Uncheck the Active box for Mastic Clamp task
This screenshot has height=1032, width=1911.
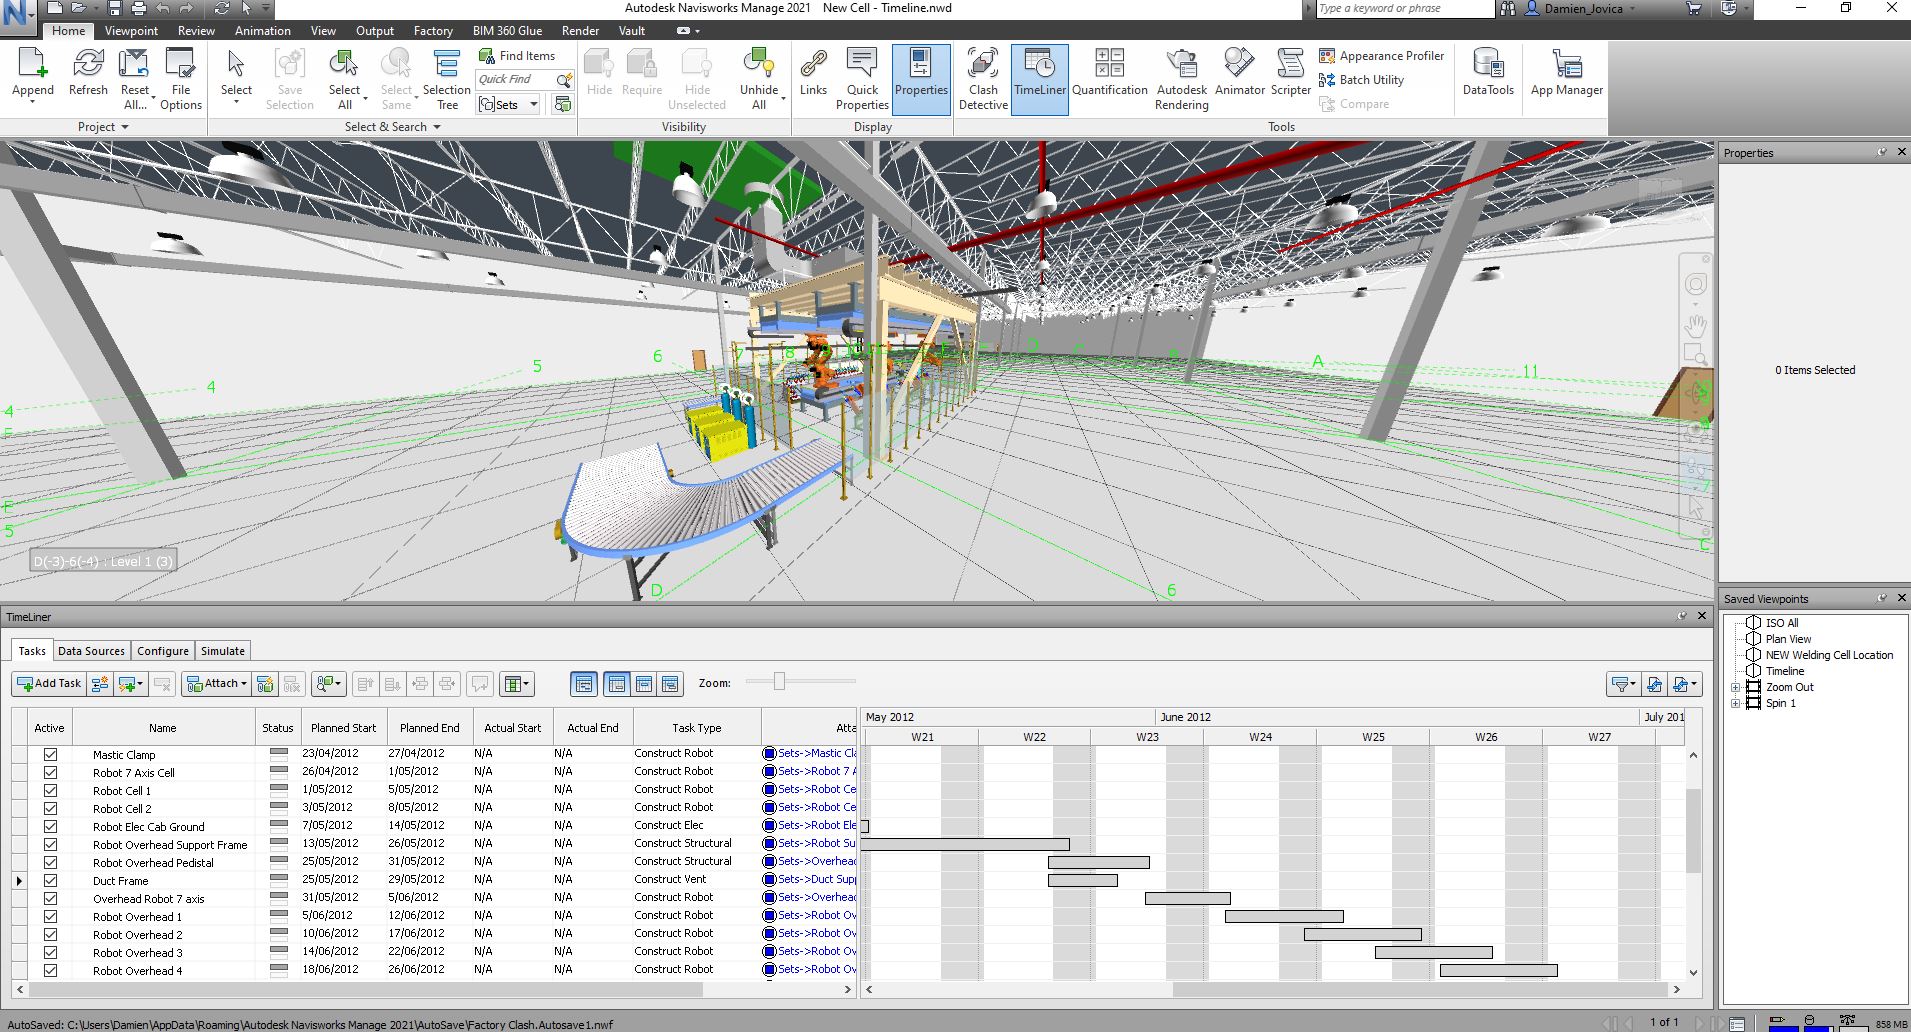point(50,754)
